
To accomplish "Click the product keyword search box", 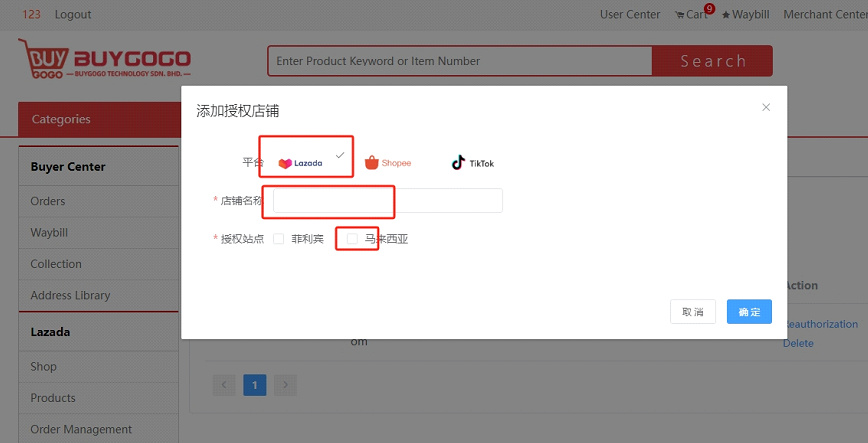I will (459, 61).
